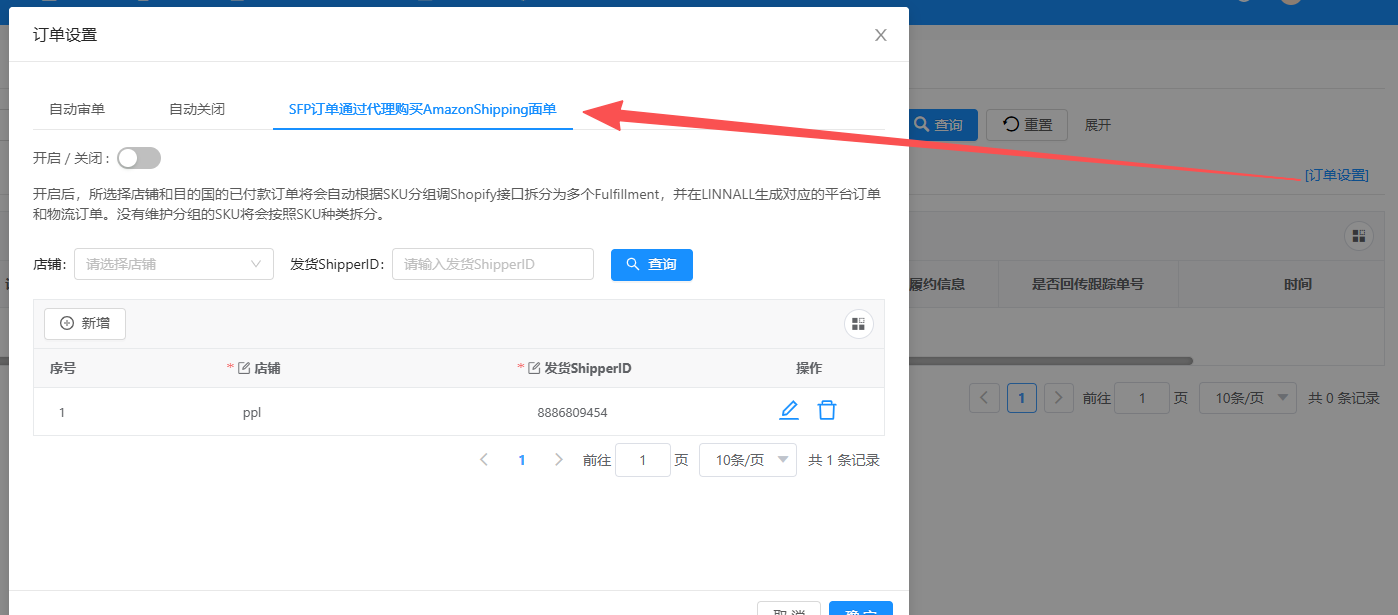Expand the 10条/页 dropdown in dialog
Viewport: 1398px width, 615px height.
click(747, 460)
